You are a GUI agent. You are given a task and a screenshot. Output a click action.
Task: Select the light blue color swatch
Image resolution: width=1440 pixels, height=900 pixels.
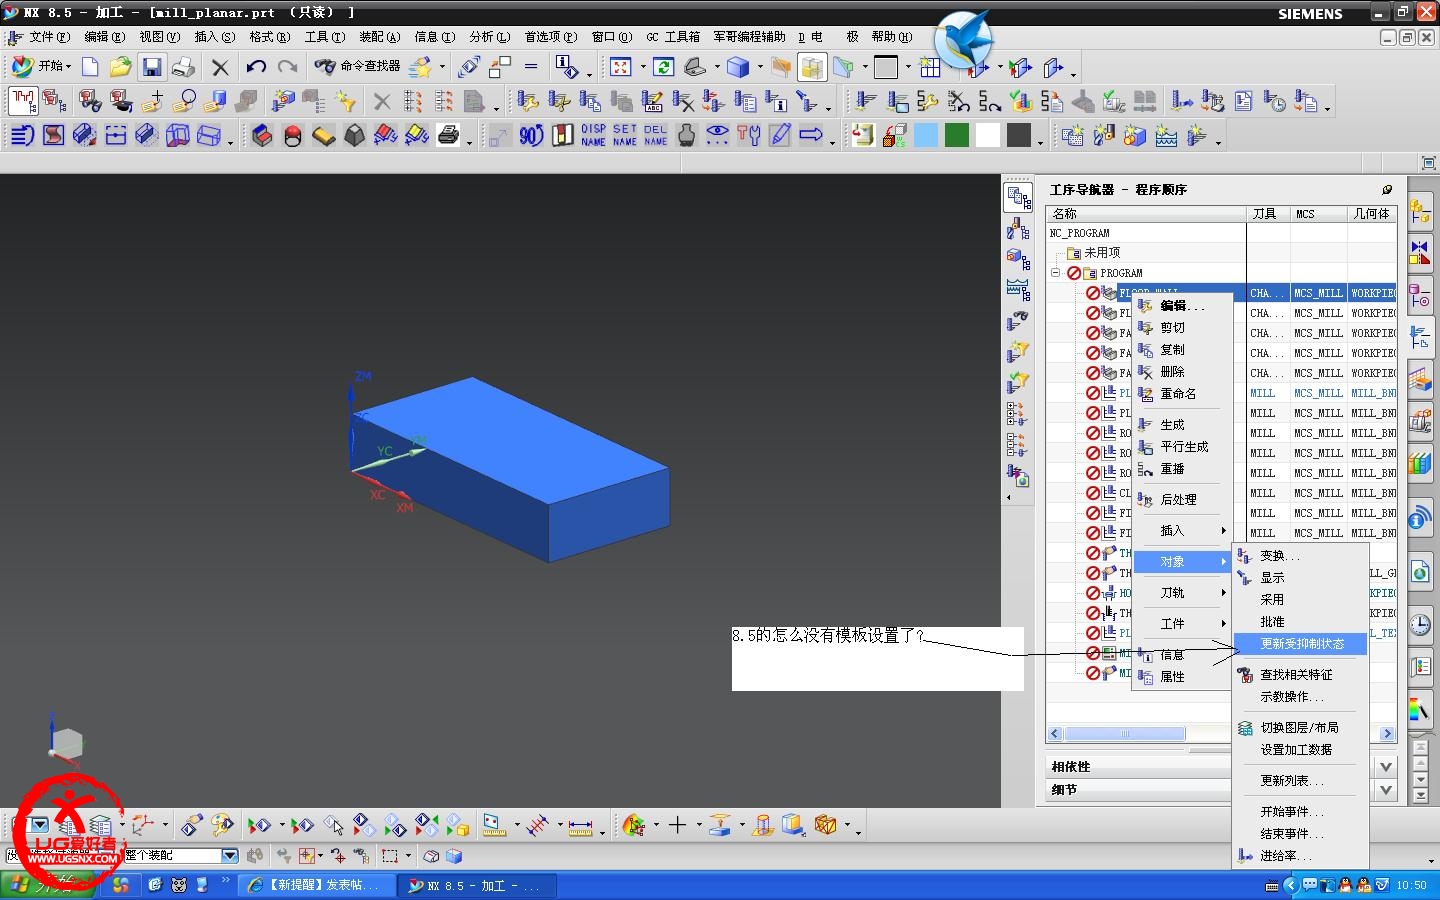point(926,135)
